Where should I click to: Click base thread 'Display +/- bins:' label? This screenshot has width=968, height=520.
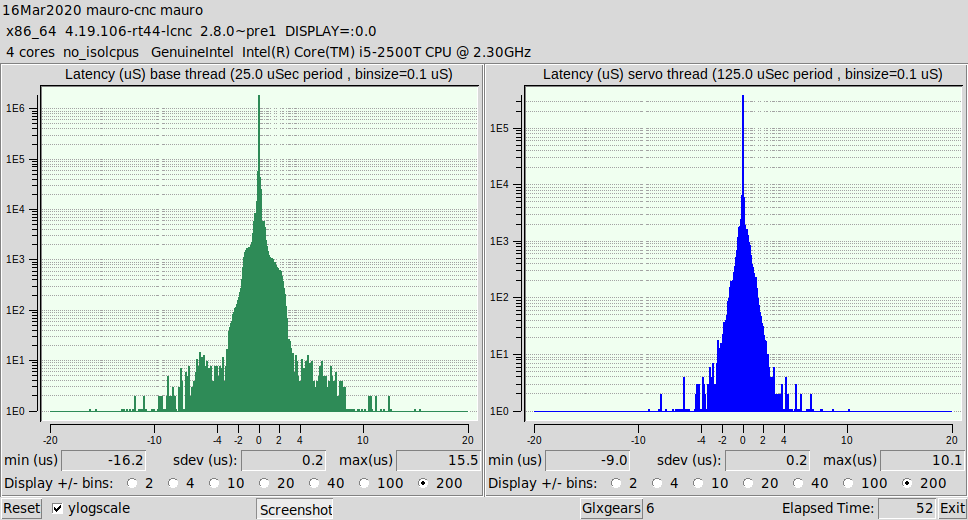(59, 483)
